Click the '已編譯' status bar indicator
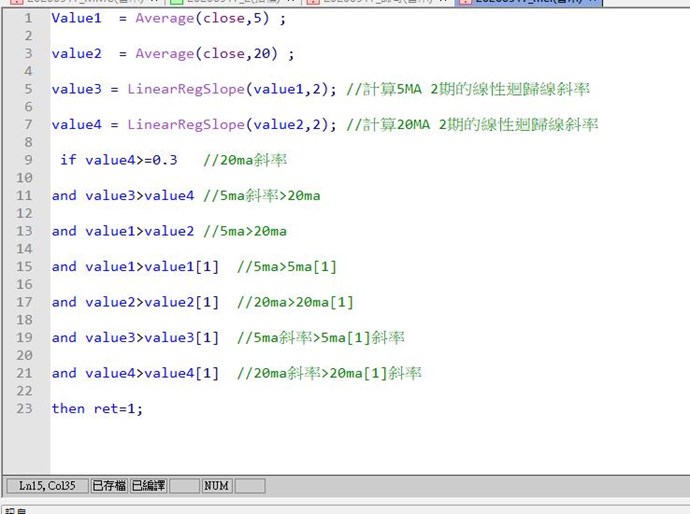This screenshot has width=690, height=514. (148, 486)
